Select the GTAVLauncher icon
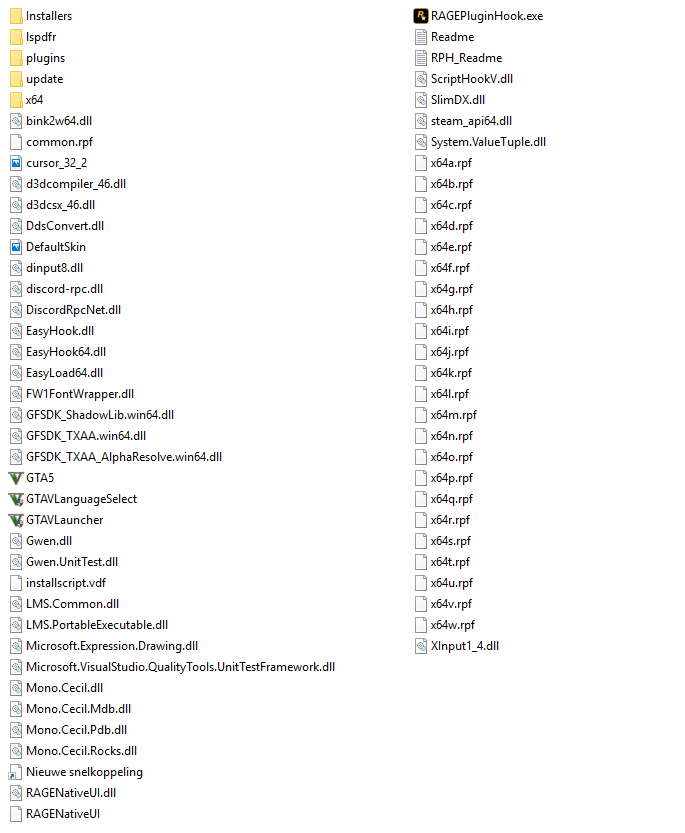 (16, 520)
